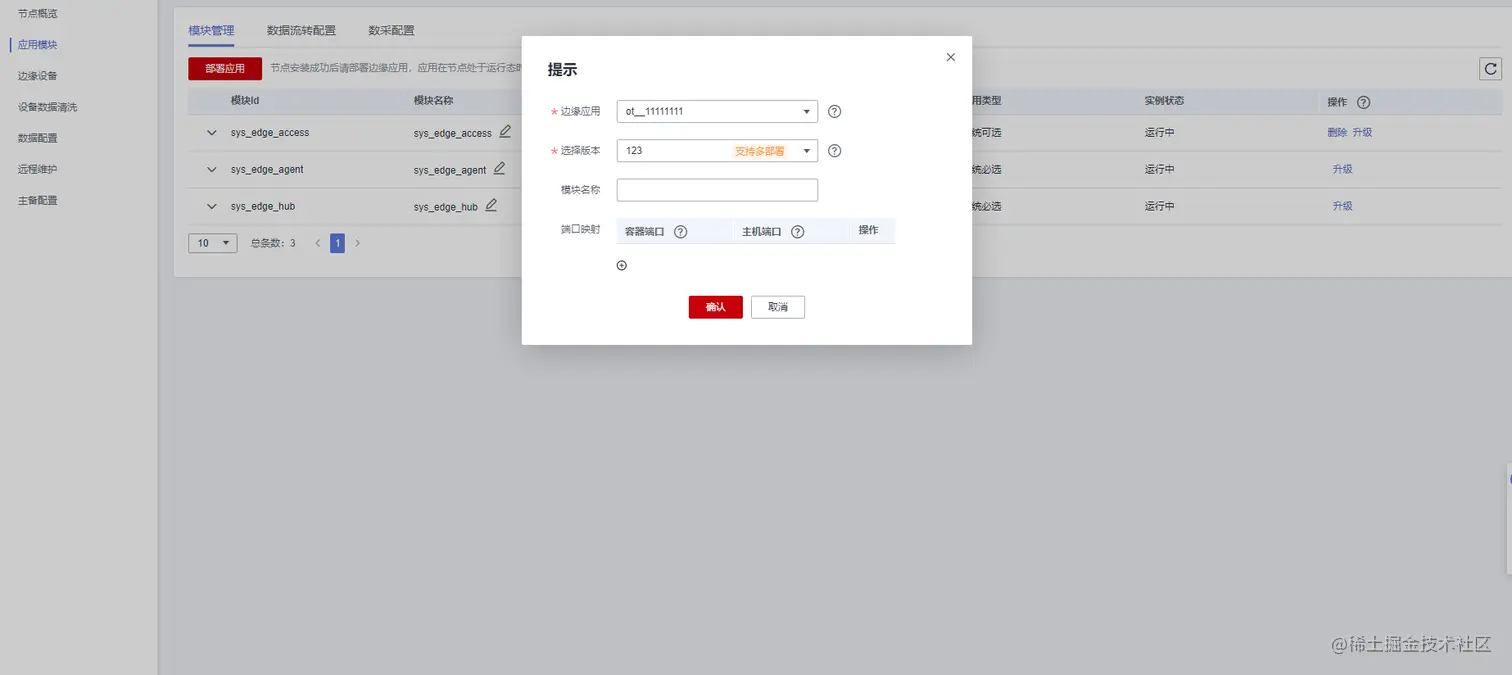Open 应用模块 in the sidebar
Image resolution: width=1512 pixels, height=675 pixels.
pyautogui.click(x=38, y=45)
